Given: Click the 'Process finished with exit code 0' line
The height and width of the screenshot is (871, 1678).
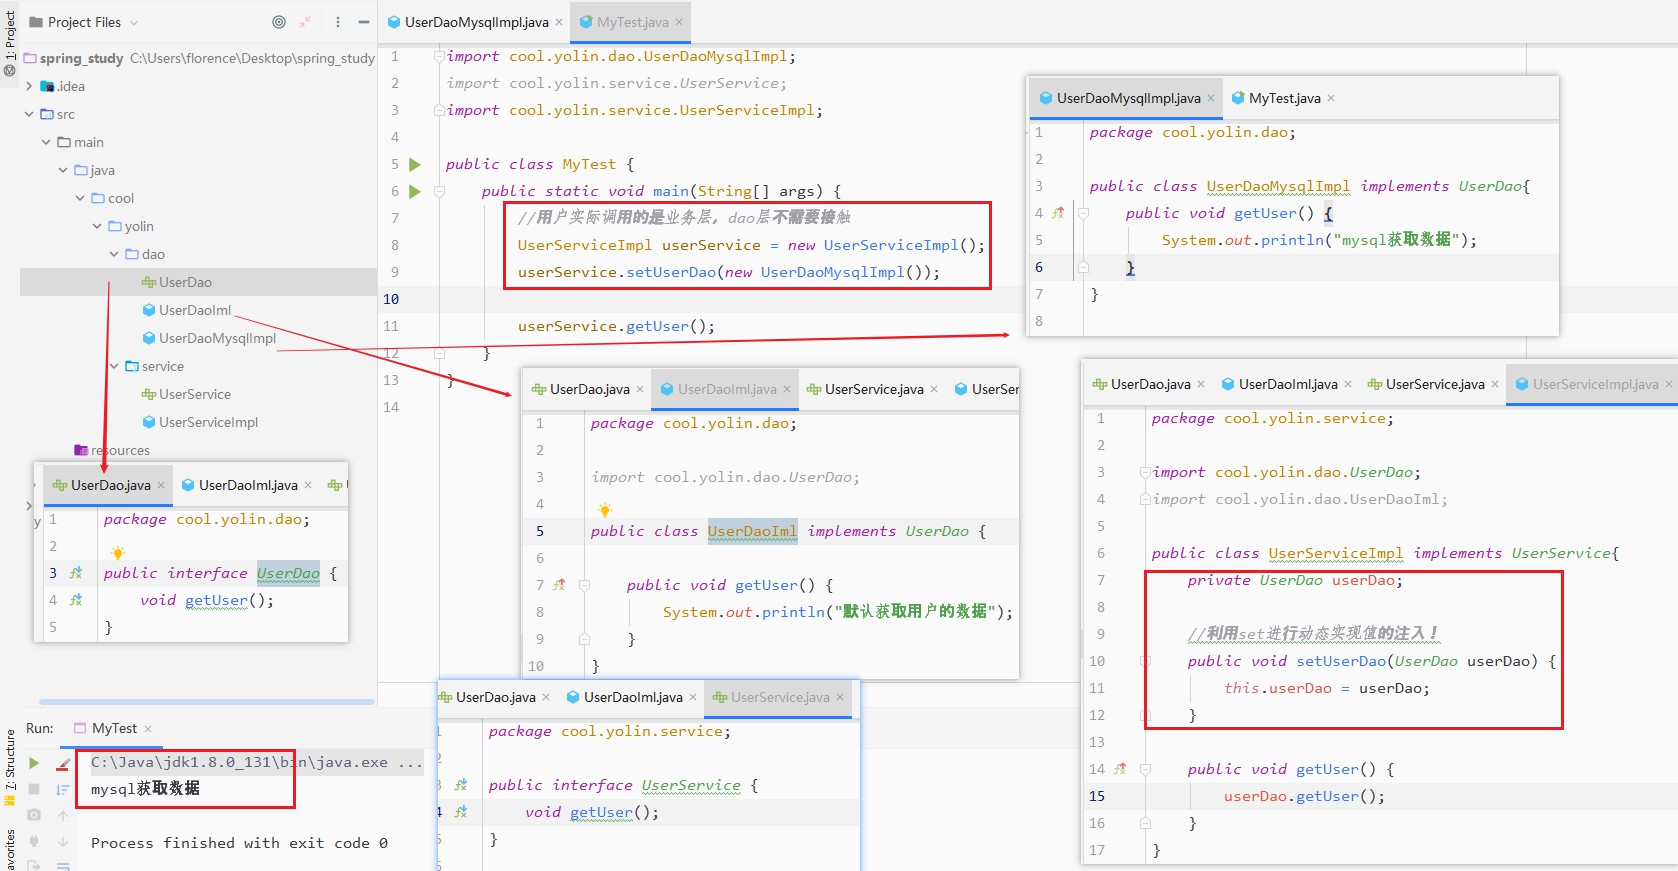Looking at the screenshot, I should [x=239, y=843].
